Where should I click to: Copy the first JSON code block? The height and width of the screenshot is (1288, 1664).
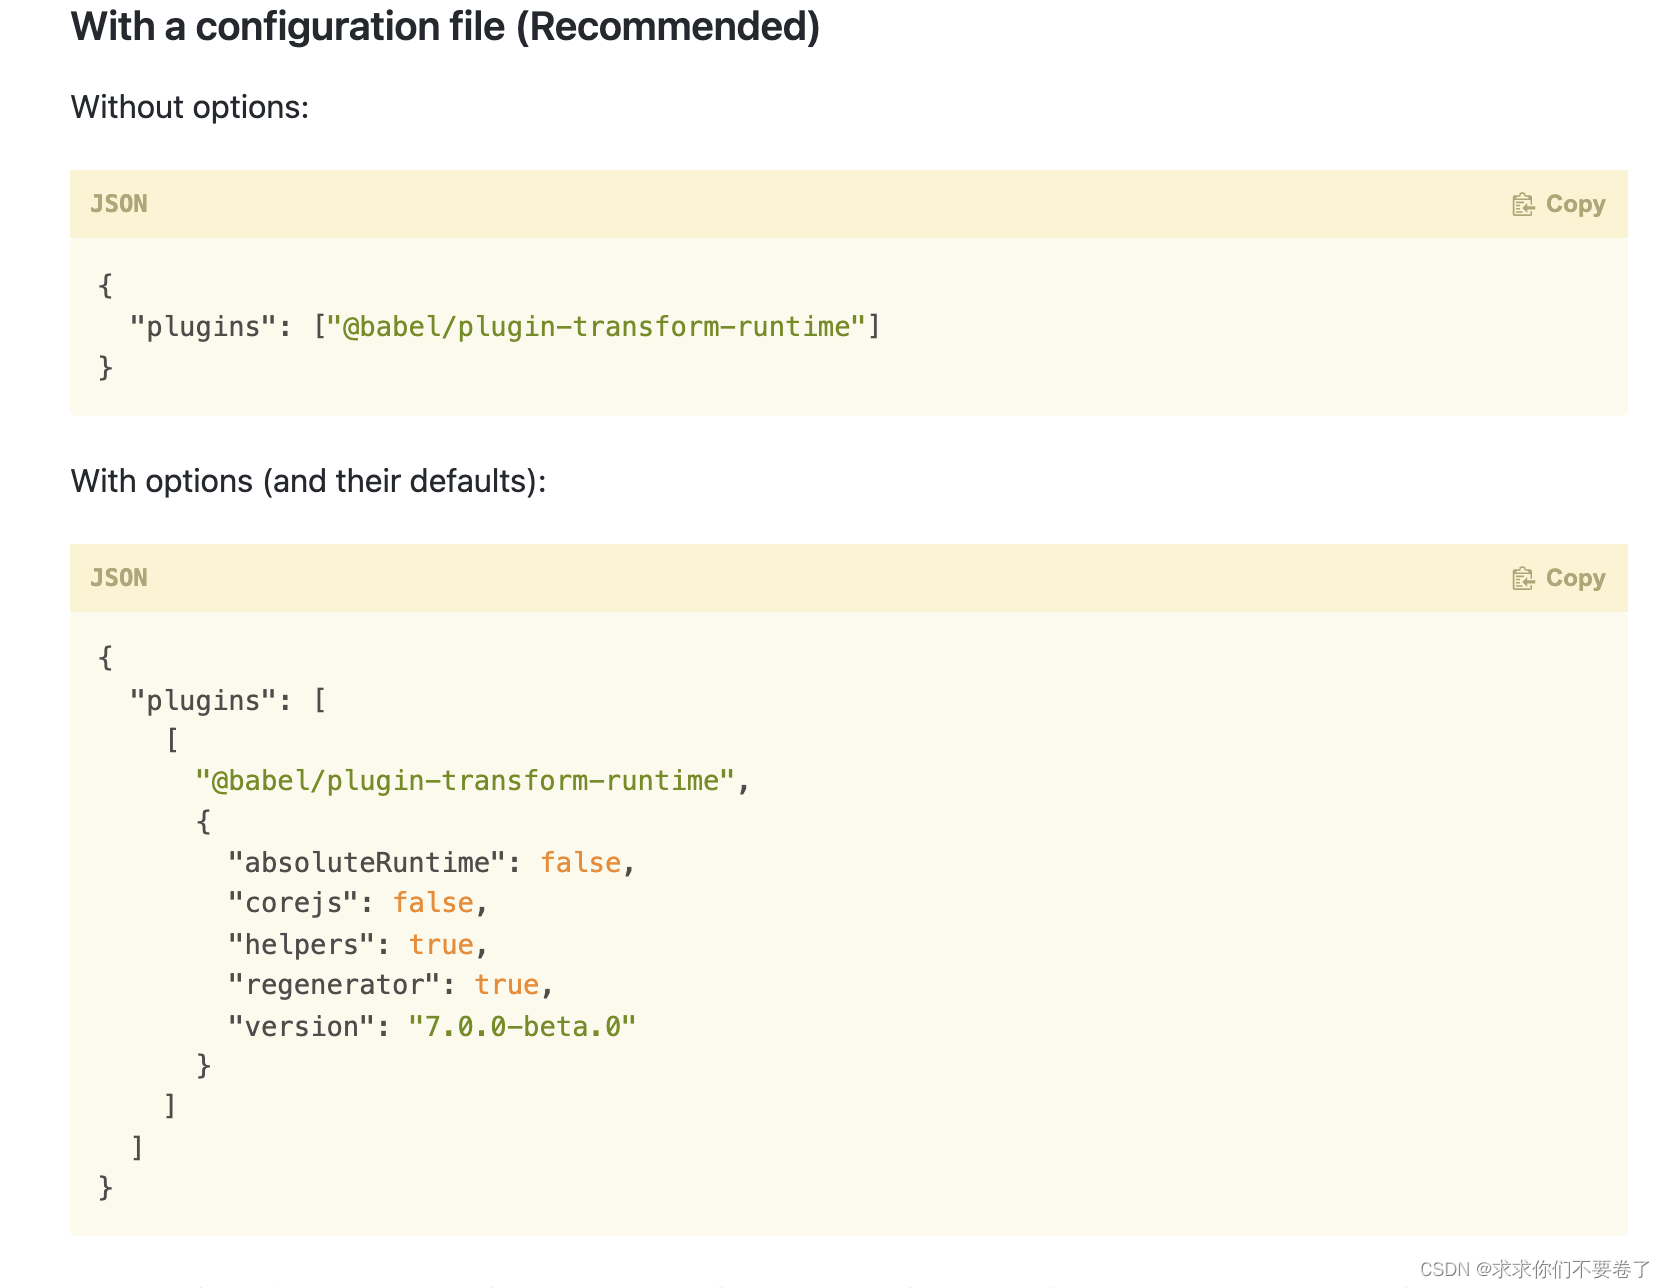coord(1559,204)
